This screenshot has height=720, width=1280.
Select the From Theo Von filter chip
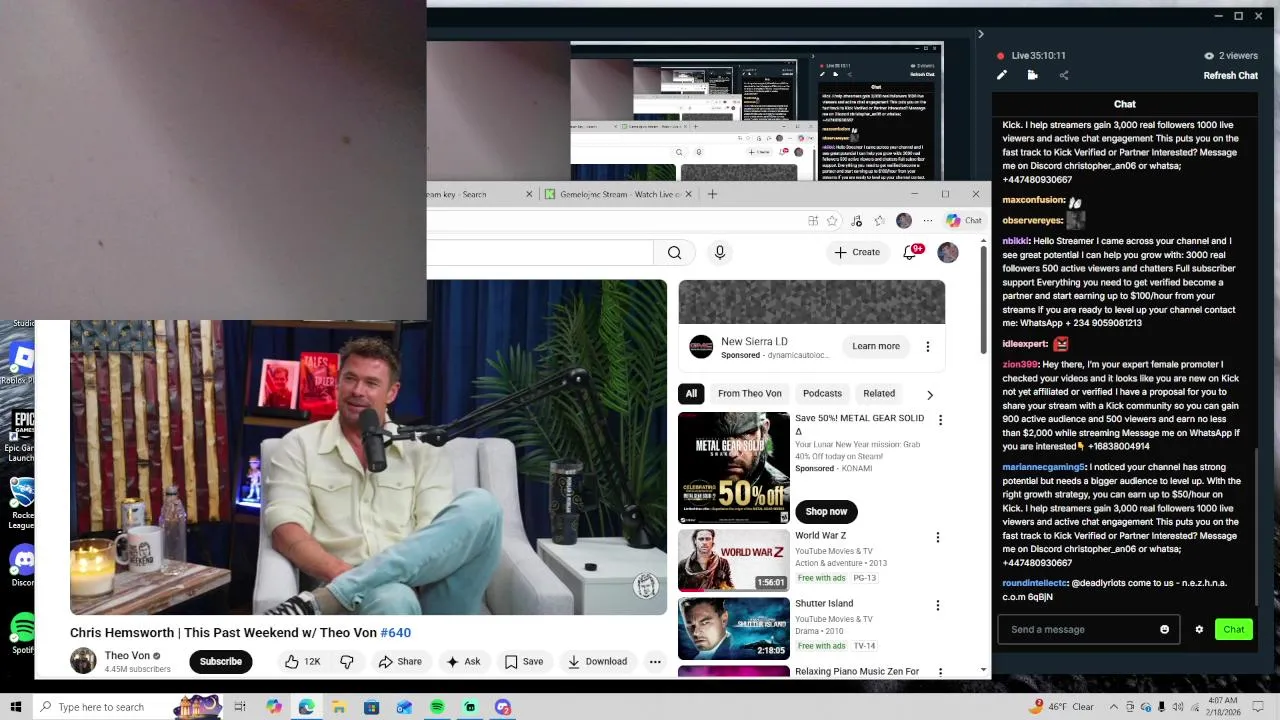749,393
